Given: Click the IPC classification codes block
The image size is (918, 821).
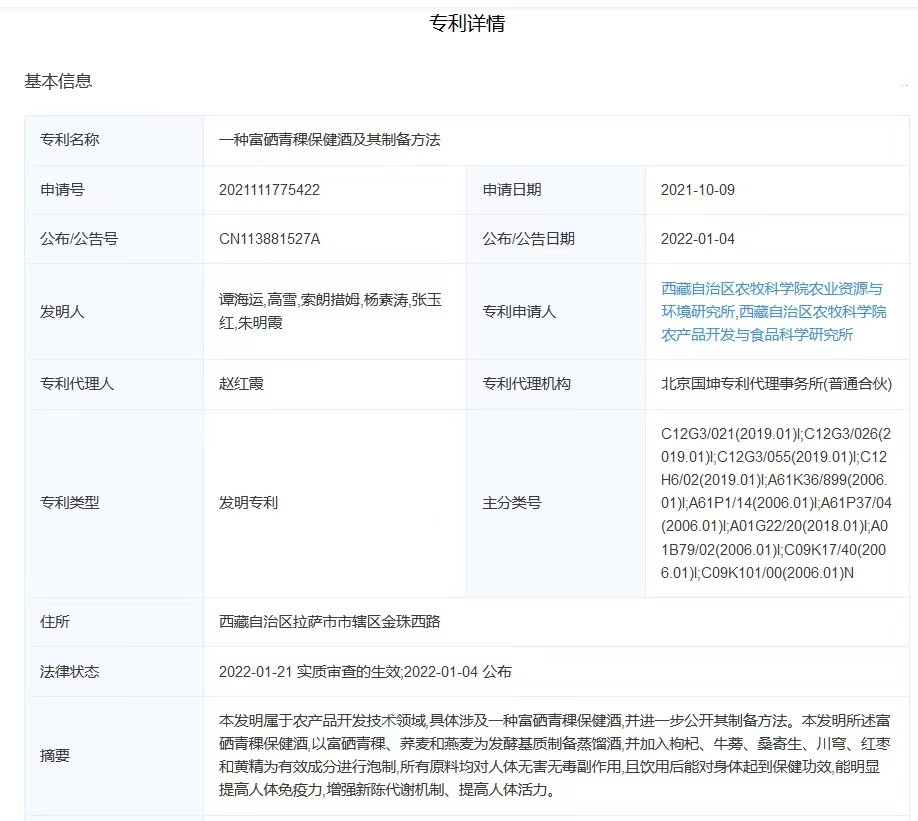Looking at the screenshot, I should pyautogui.click(x=776, y=503).
